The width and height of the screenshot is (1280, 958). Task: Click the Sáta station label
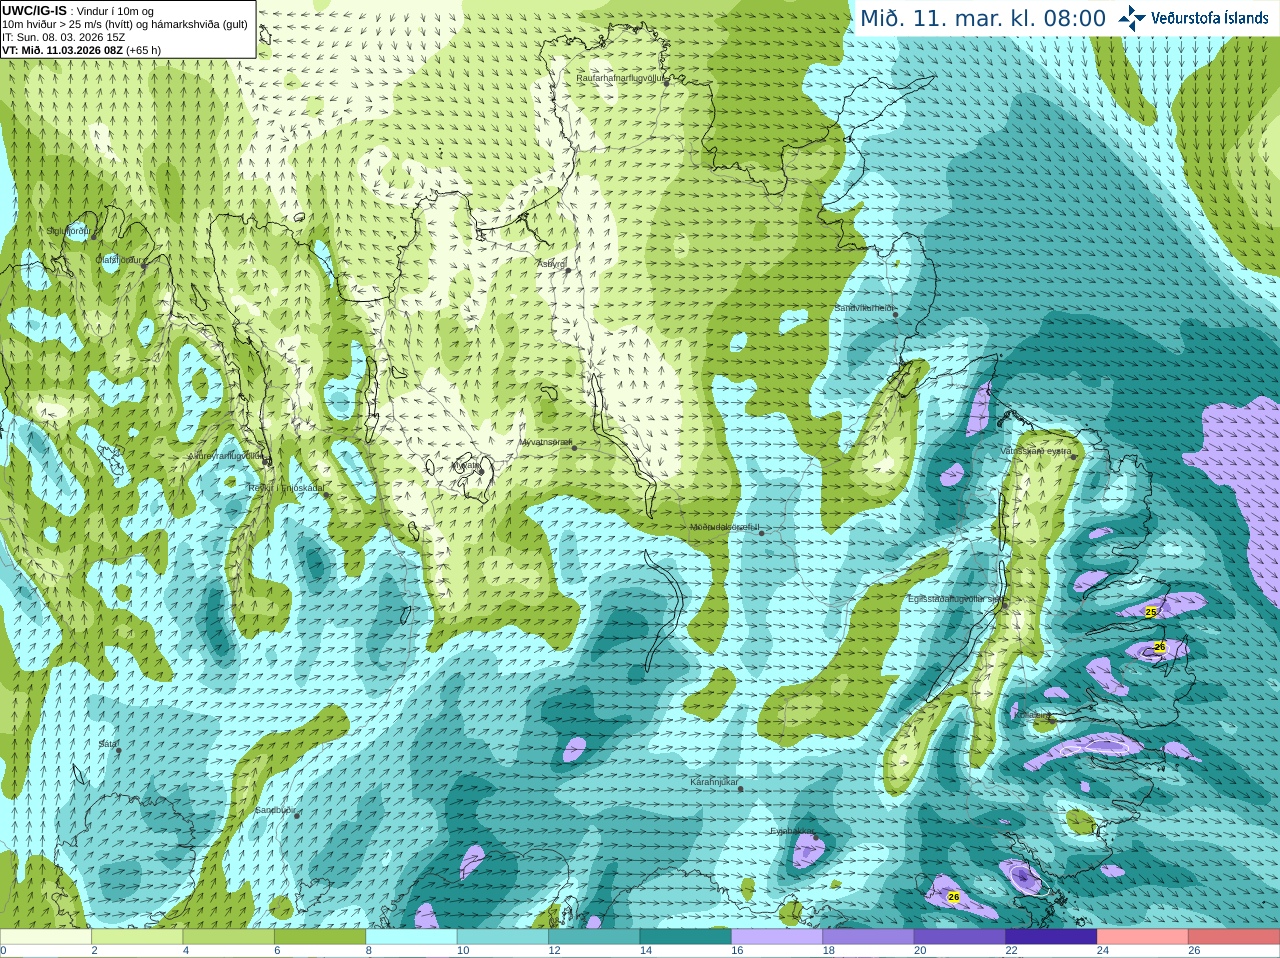108,744
